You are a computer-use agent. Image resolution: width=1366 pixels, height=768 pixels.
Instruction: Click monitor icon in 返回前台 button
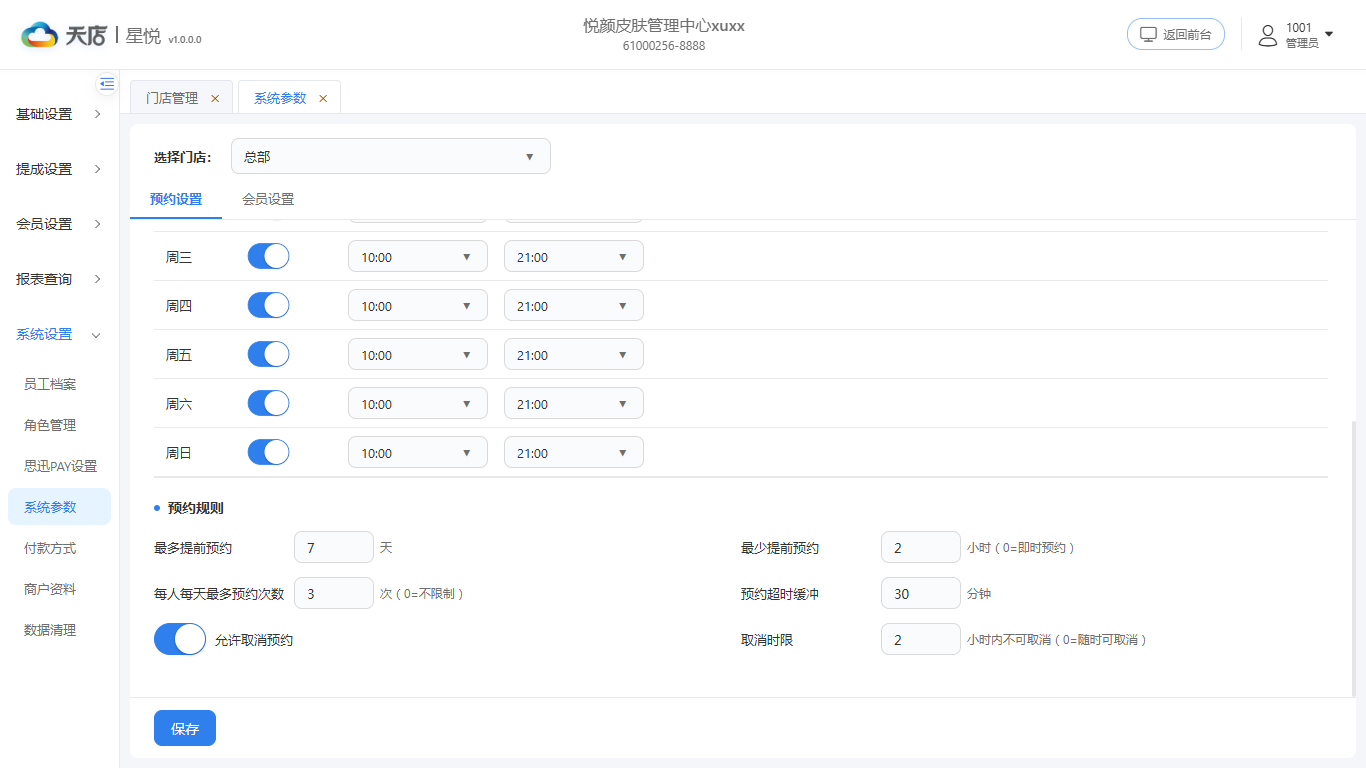click(1148, 34)
